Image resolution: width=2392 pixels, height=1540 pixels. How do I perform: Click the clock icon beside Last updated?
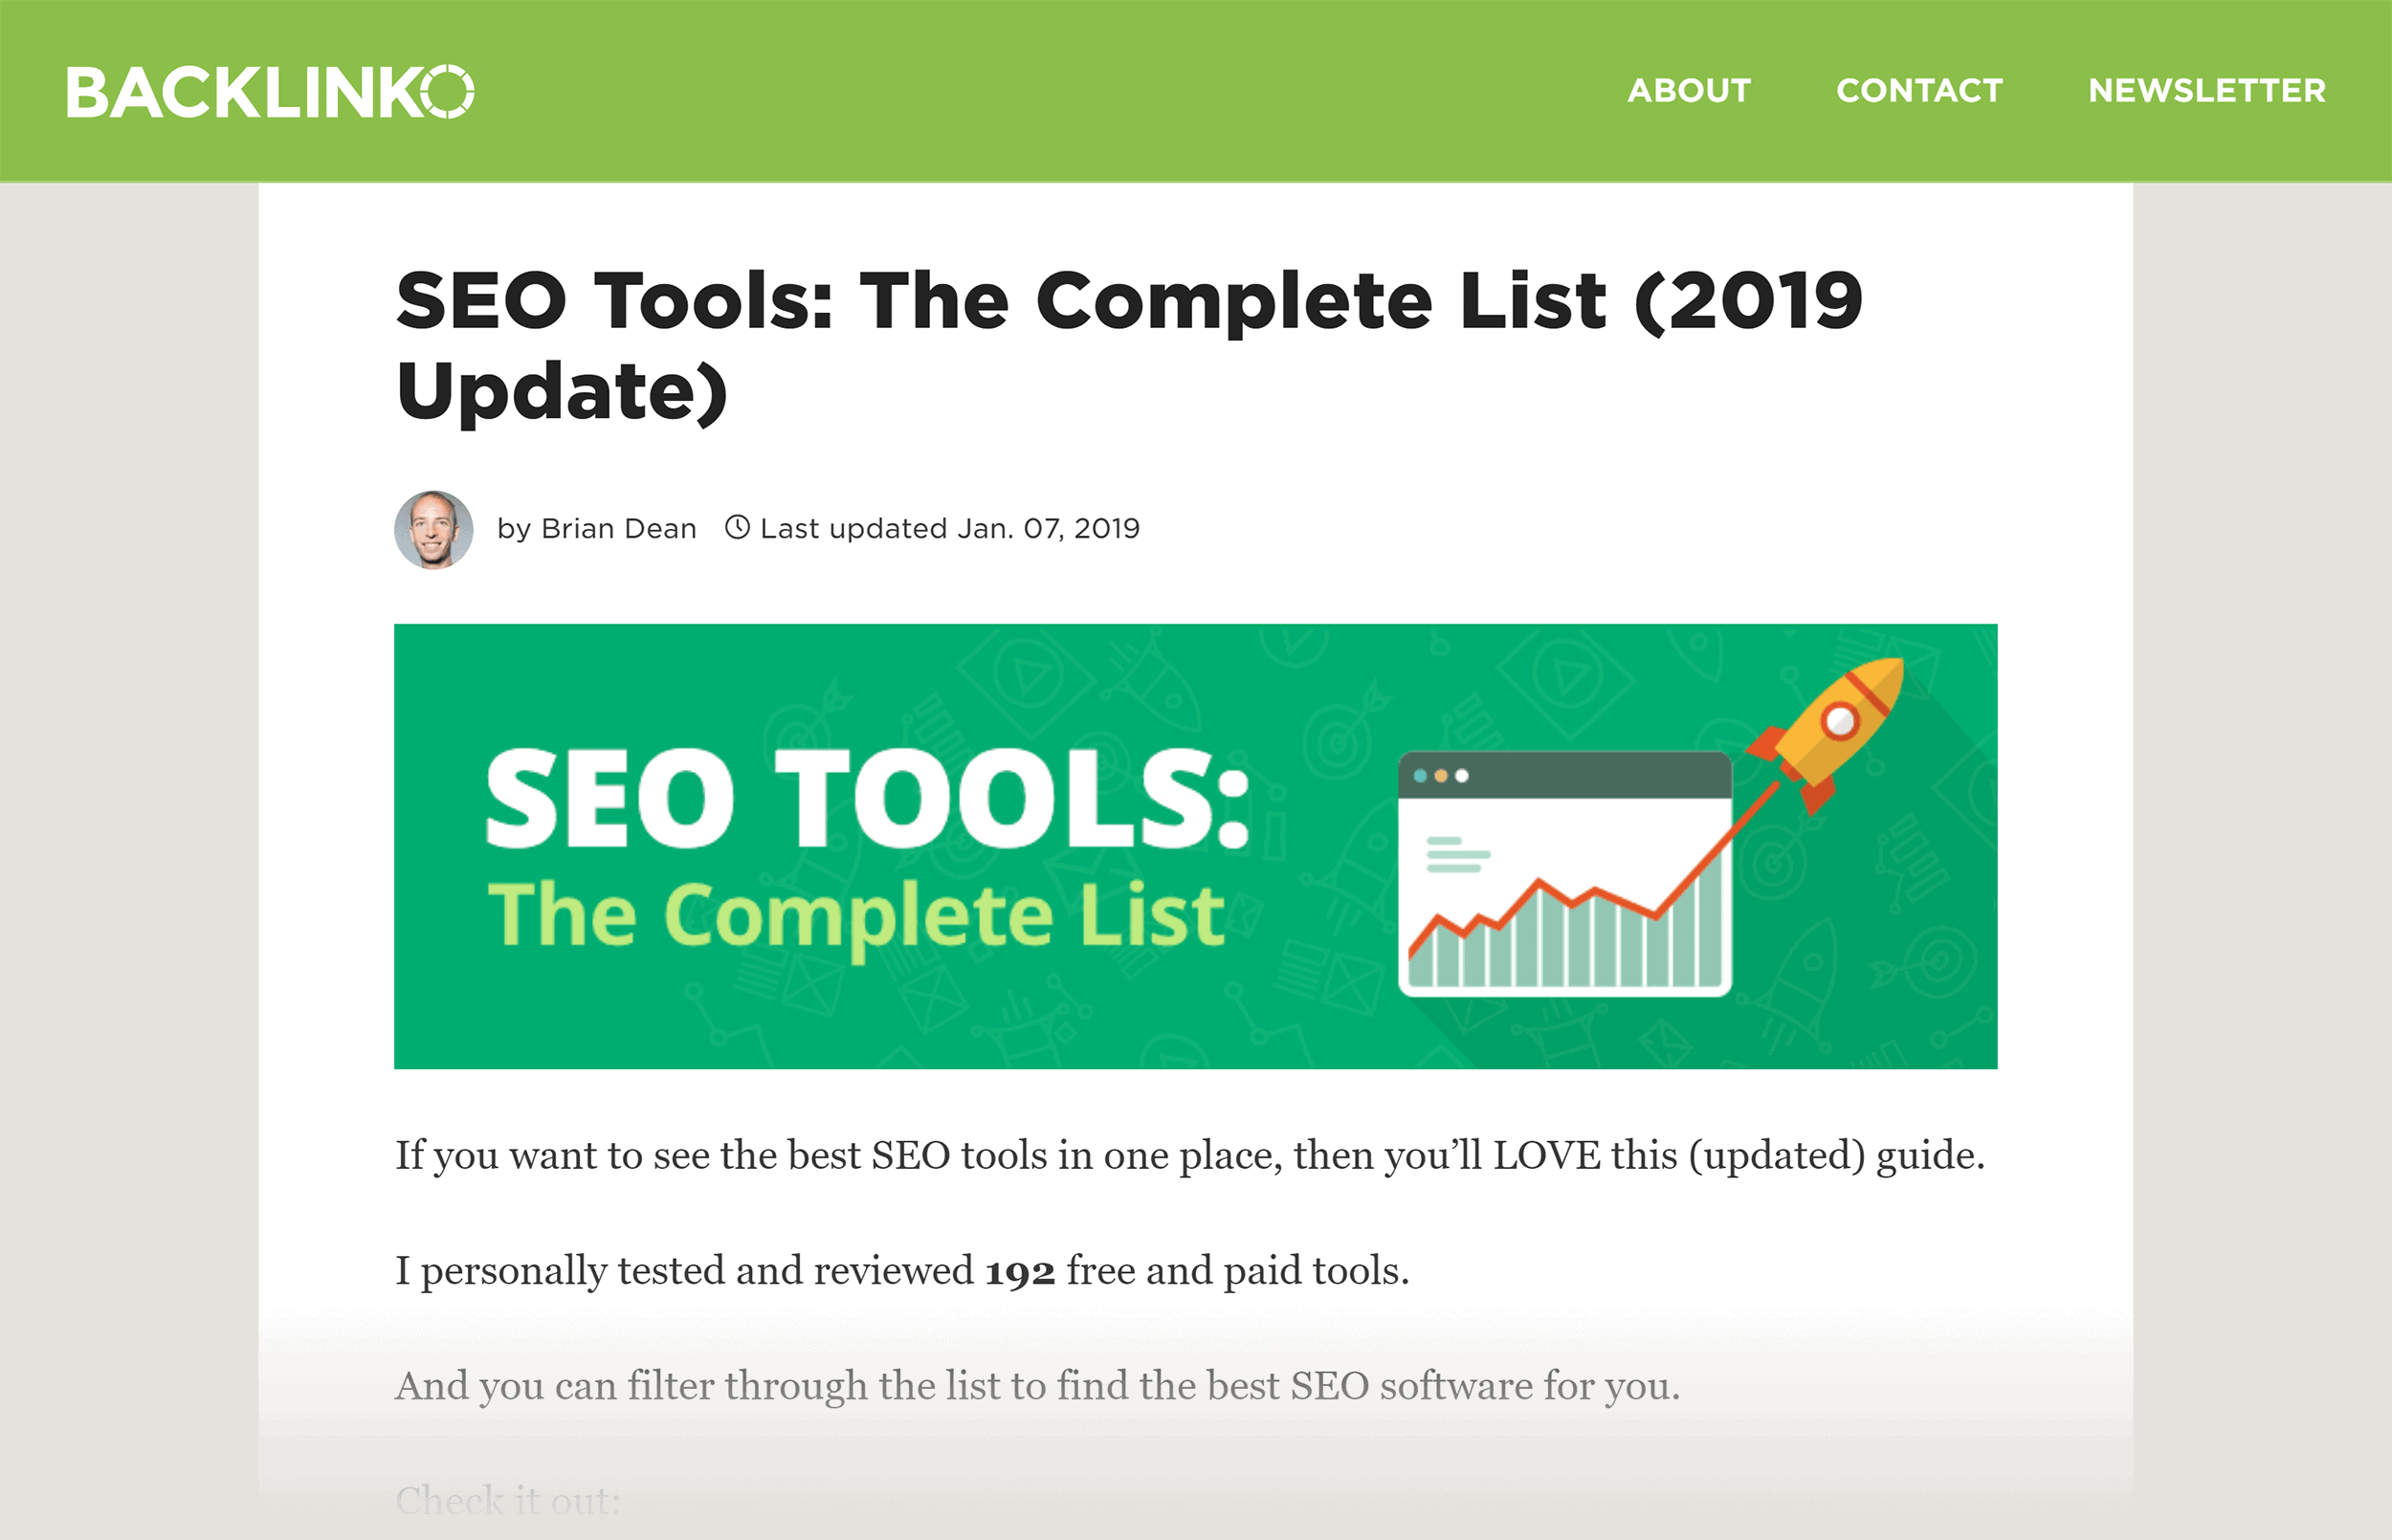pyautogui.click(x=737, y=527)
